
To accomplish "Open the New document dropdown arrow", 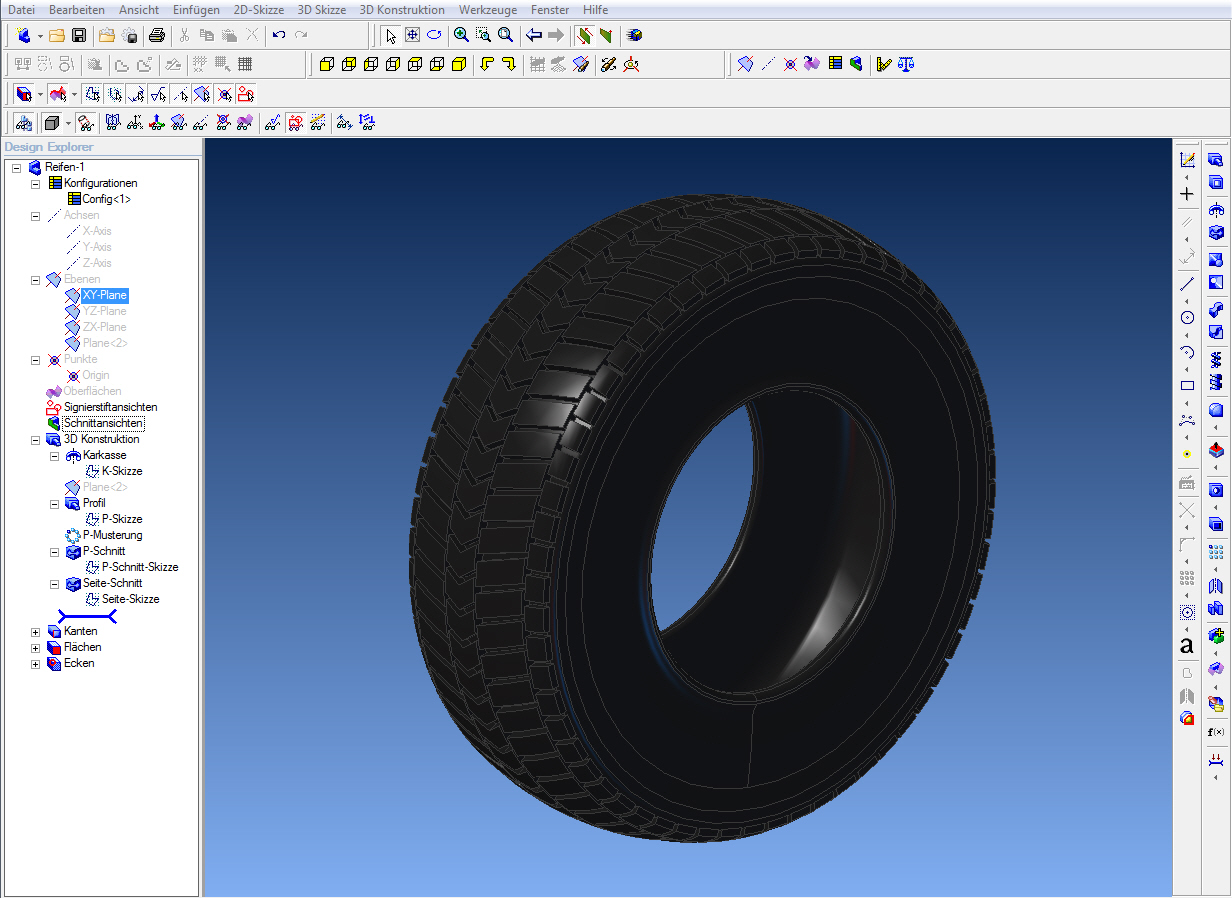I will [x=40, y=36].
